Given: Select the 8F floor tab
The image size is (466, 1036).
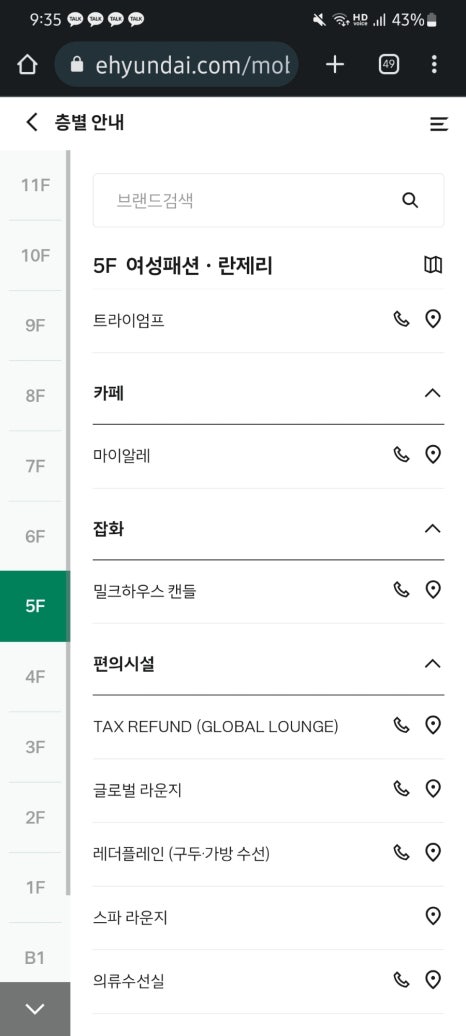Looking at the screenshot, I should tap(34, 396).
